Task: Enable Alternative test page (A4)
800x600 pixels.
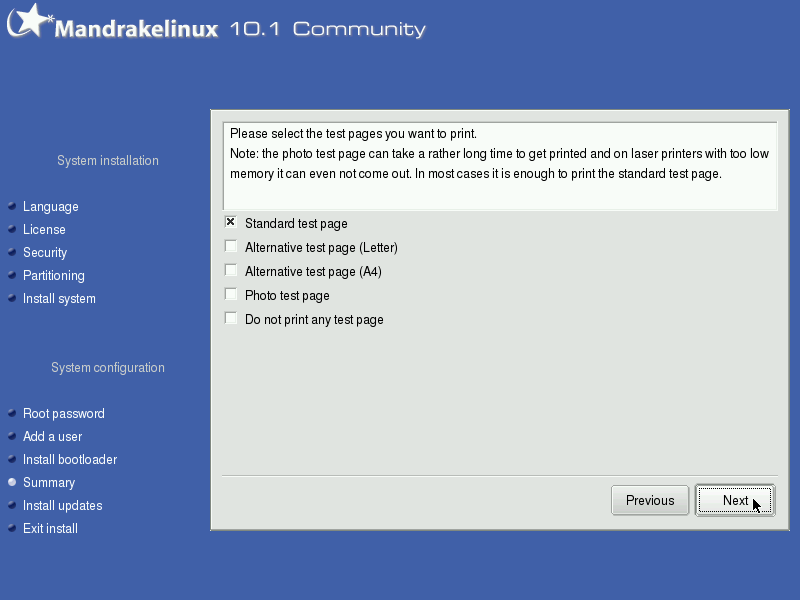Action: pos(231,270)
